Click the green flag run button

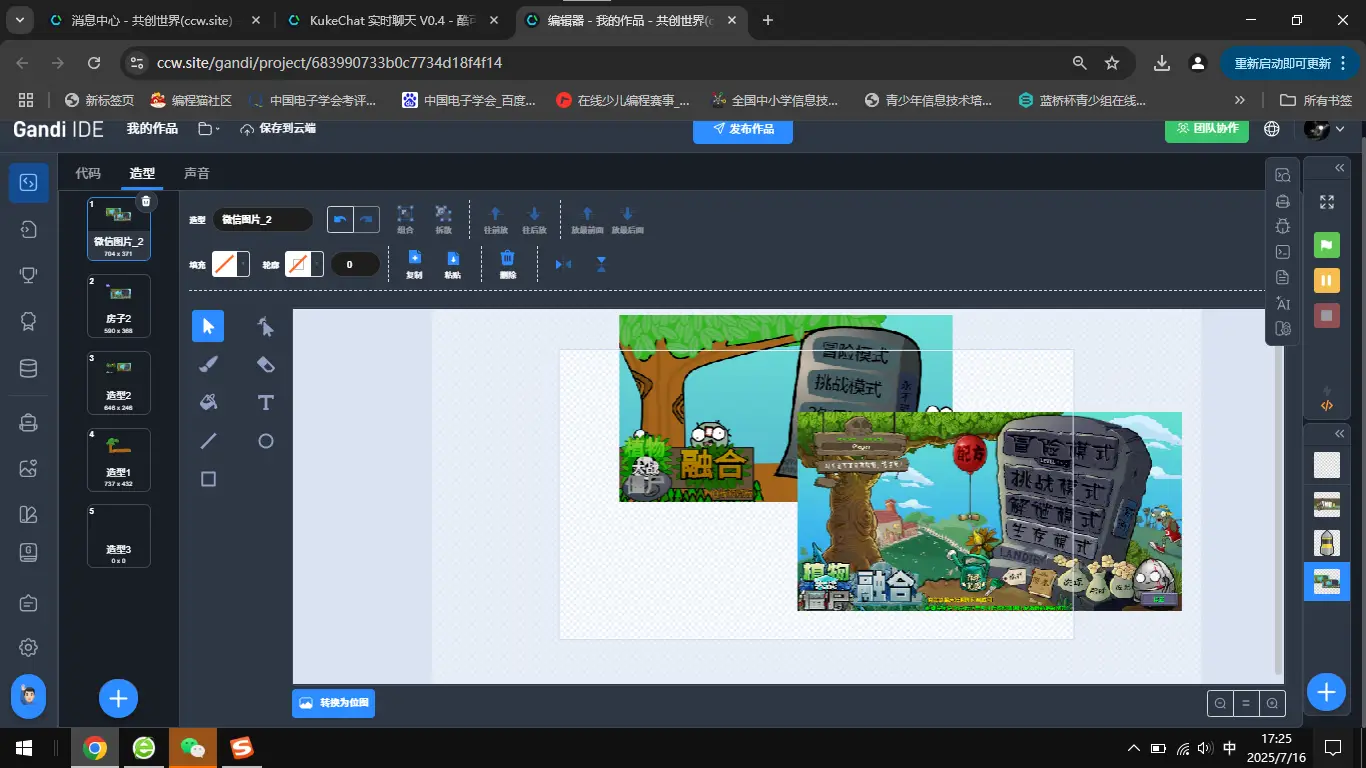pos(1326,245)
